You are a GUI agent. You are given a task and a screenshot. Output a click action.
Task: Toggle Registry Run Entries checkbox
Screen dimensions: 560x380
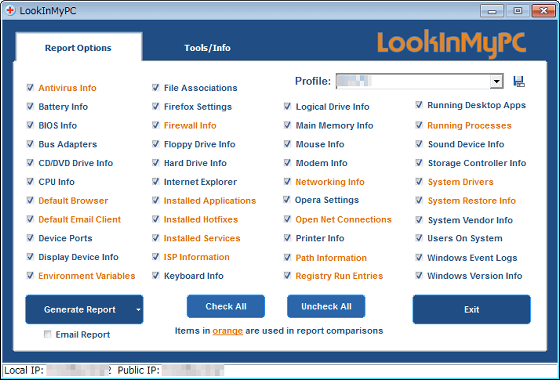point(287,275)
